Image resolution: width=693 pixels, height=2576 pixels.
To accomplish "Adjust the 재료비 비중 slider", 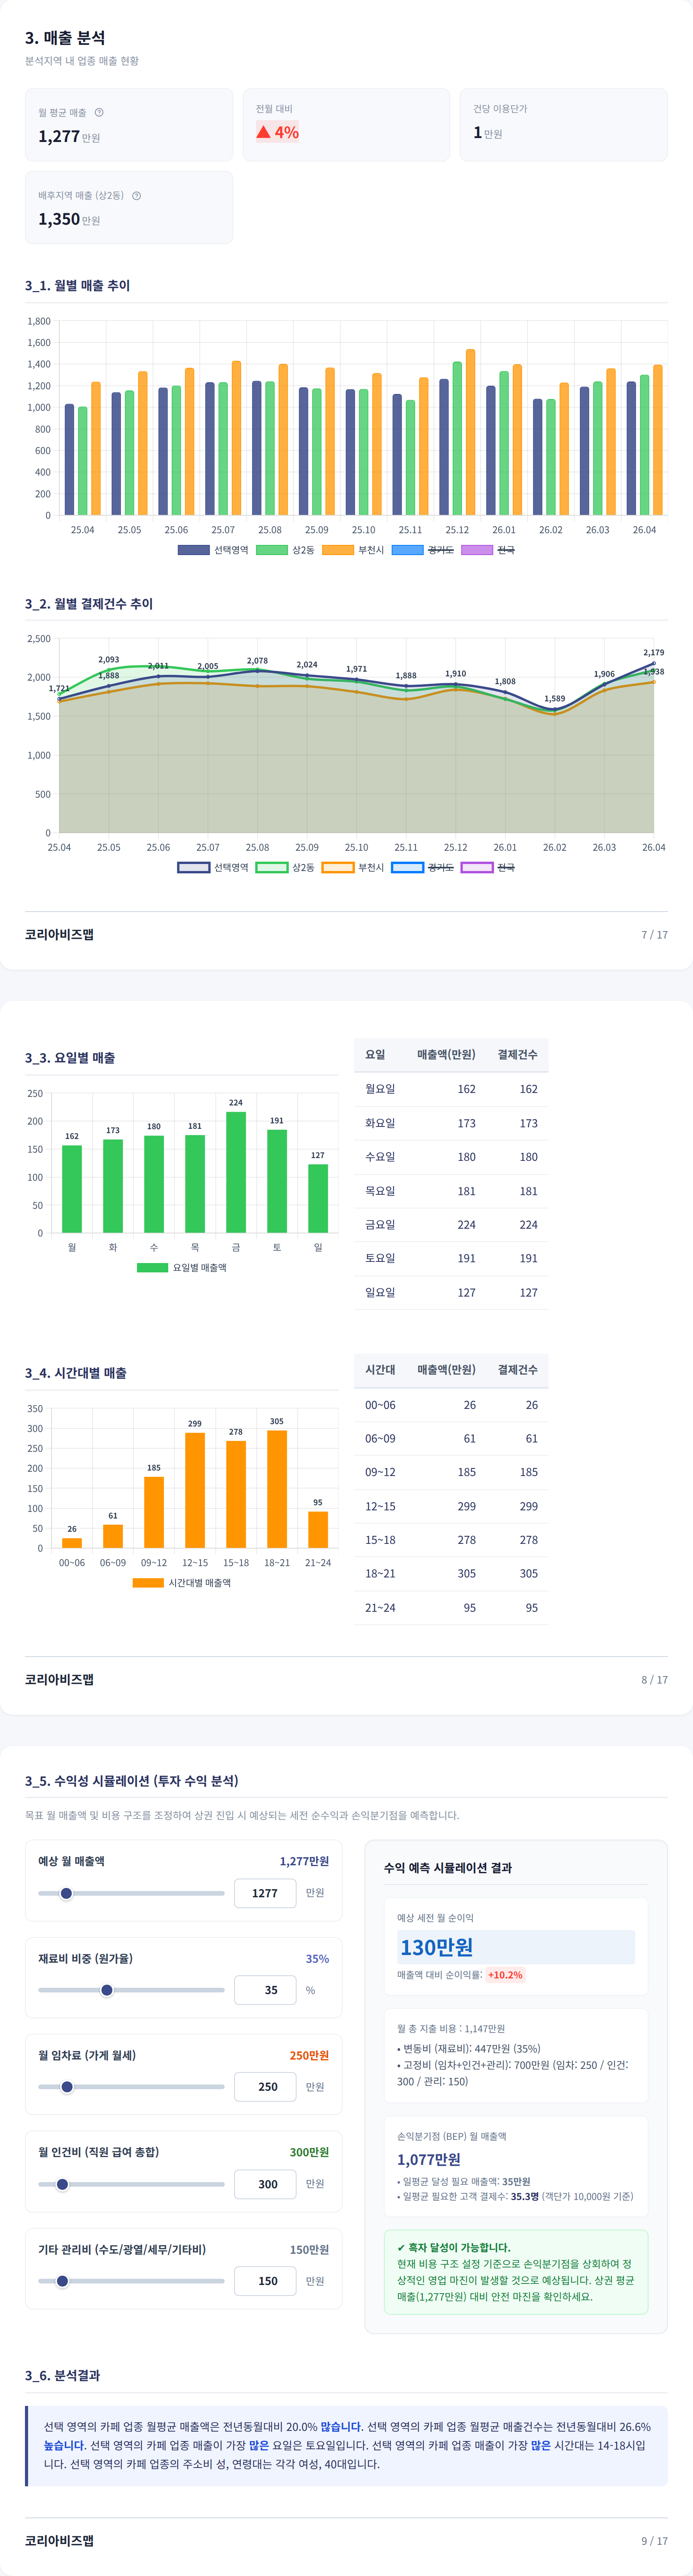I will coord(131,1990).
